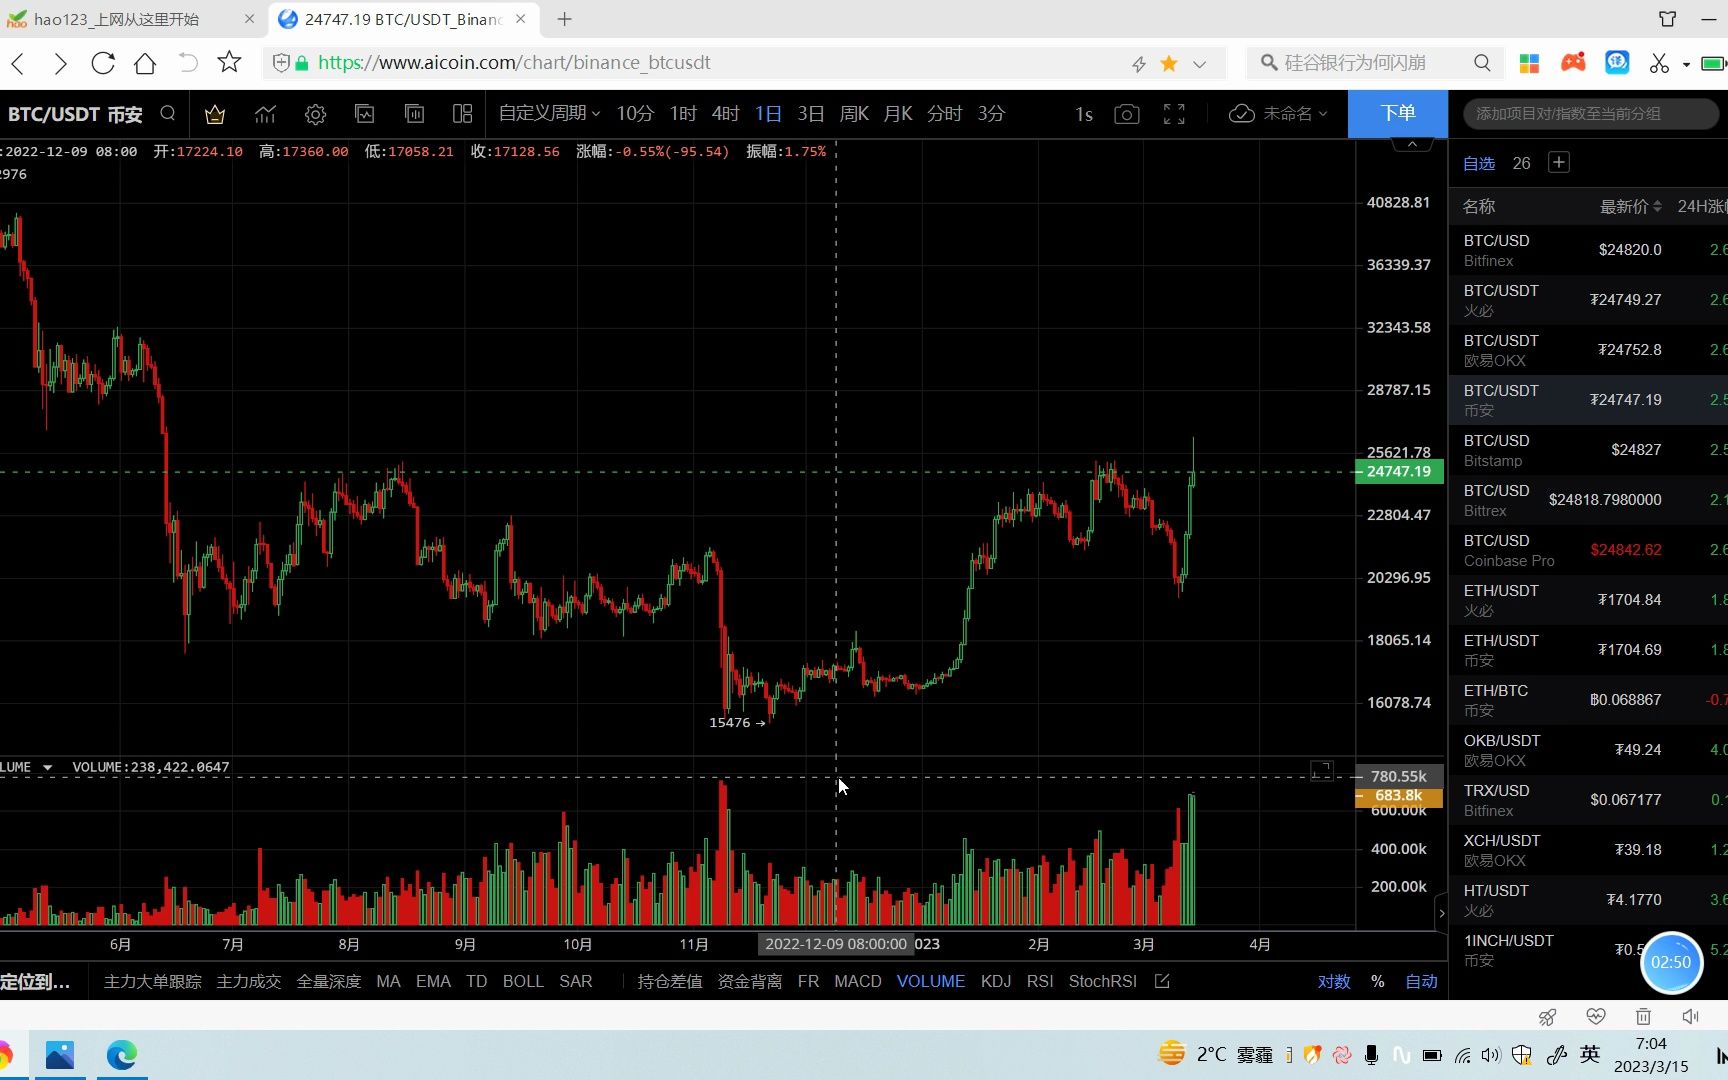Open the multi-chart layout icon
The height and width of the screenshot is (1080, 1728).
tap(462, 114)
